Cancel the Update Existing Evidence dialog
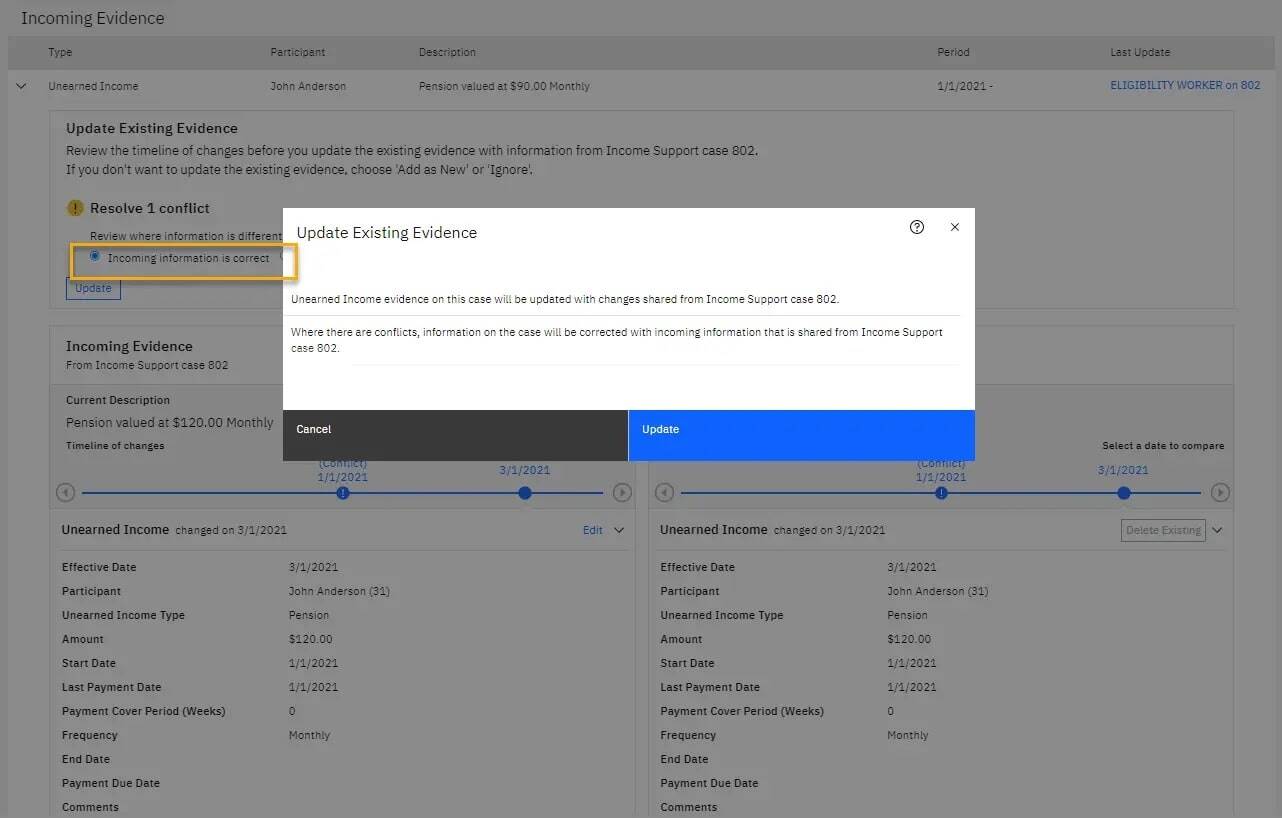1282x818 pixels. 455,435
